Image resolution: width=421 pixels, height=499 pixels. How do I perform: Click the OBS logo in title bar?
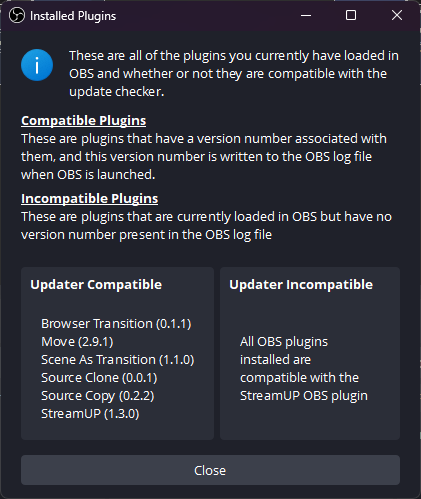tap(17, 15)
